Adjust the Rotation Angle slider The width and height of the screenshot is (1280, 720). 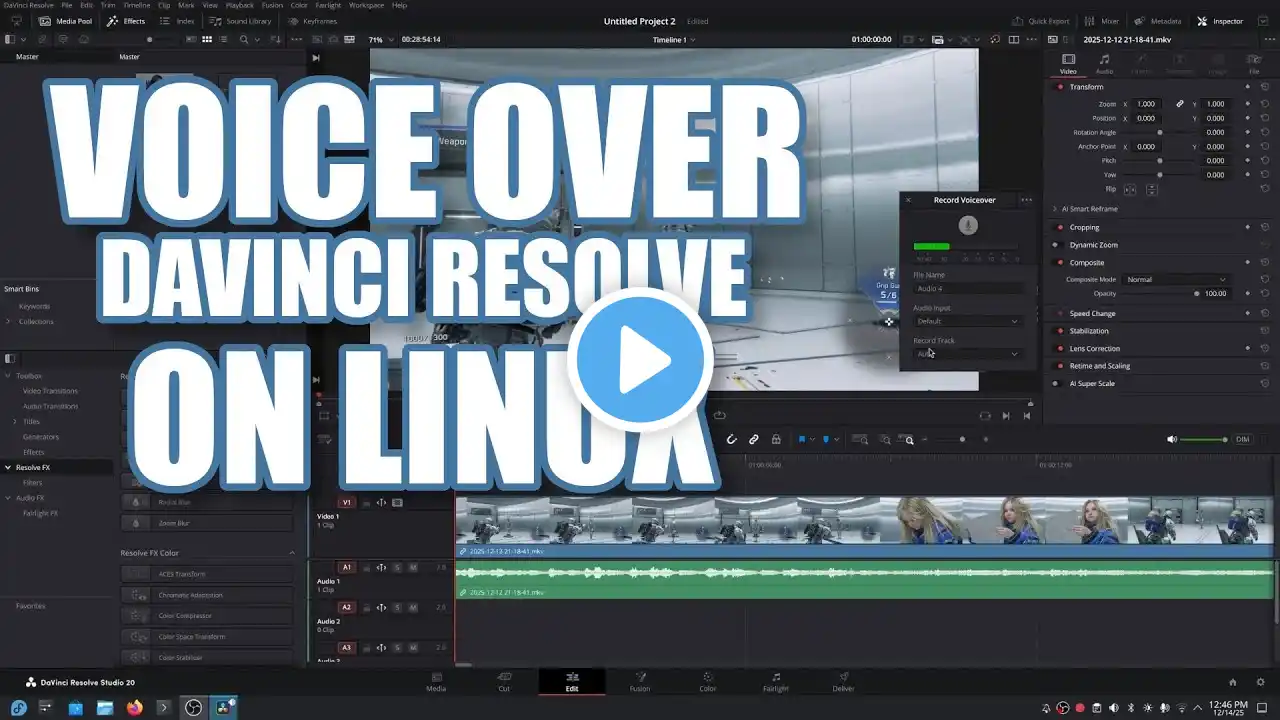point(1162,132)
